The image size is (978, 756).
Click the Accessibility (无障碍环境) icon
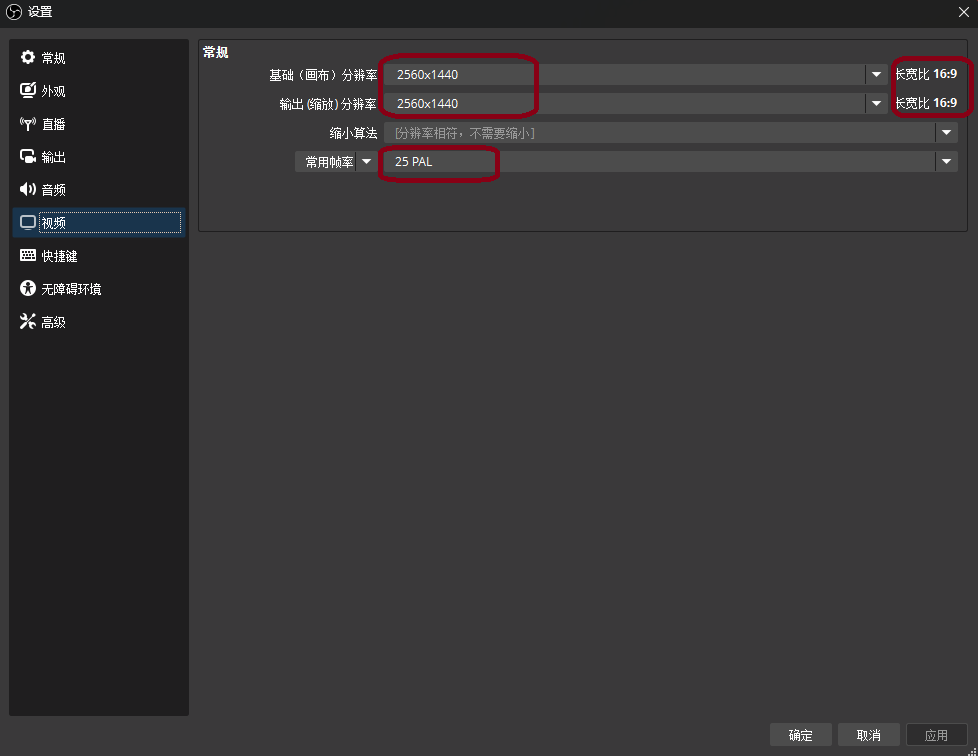tap(27, 288)
